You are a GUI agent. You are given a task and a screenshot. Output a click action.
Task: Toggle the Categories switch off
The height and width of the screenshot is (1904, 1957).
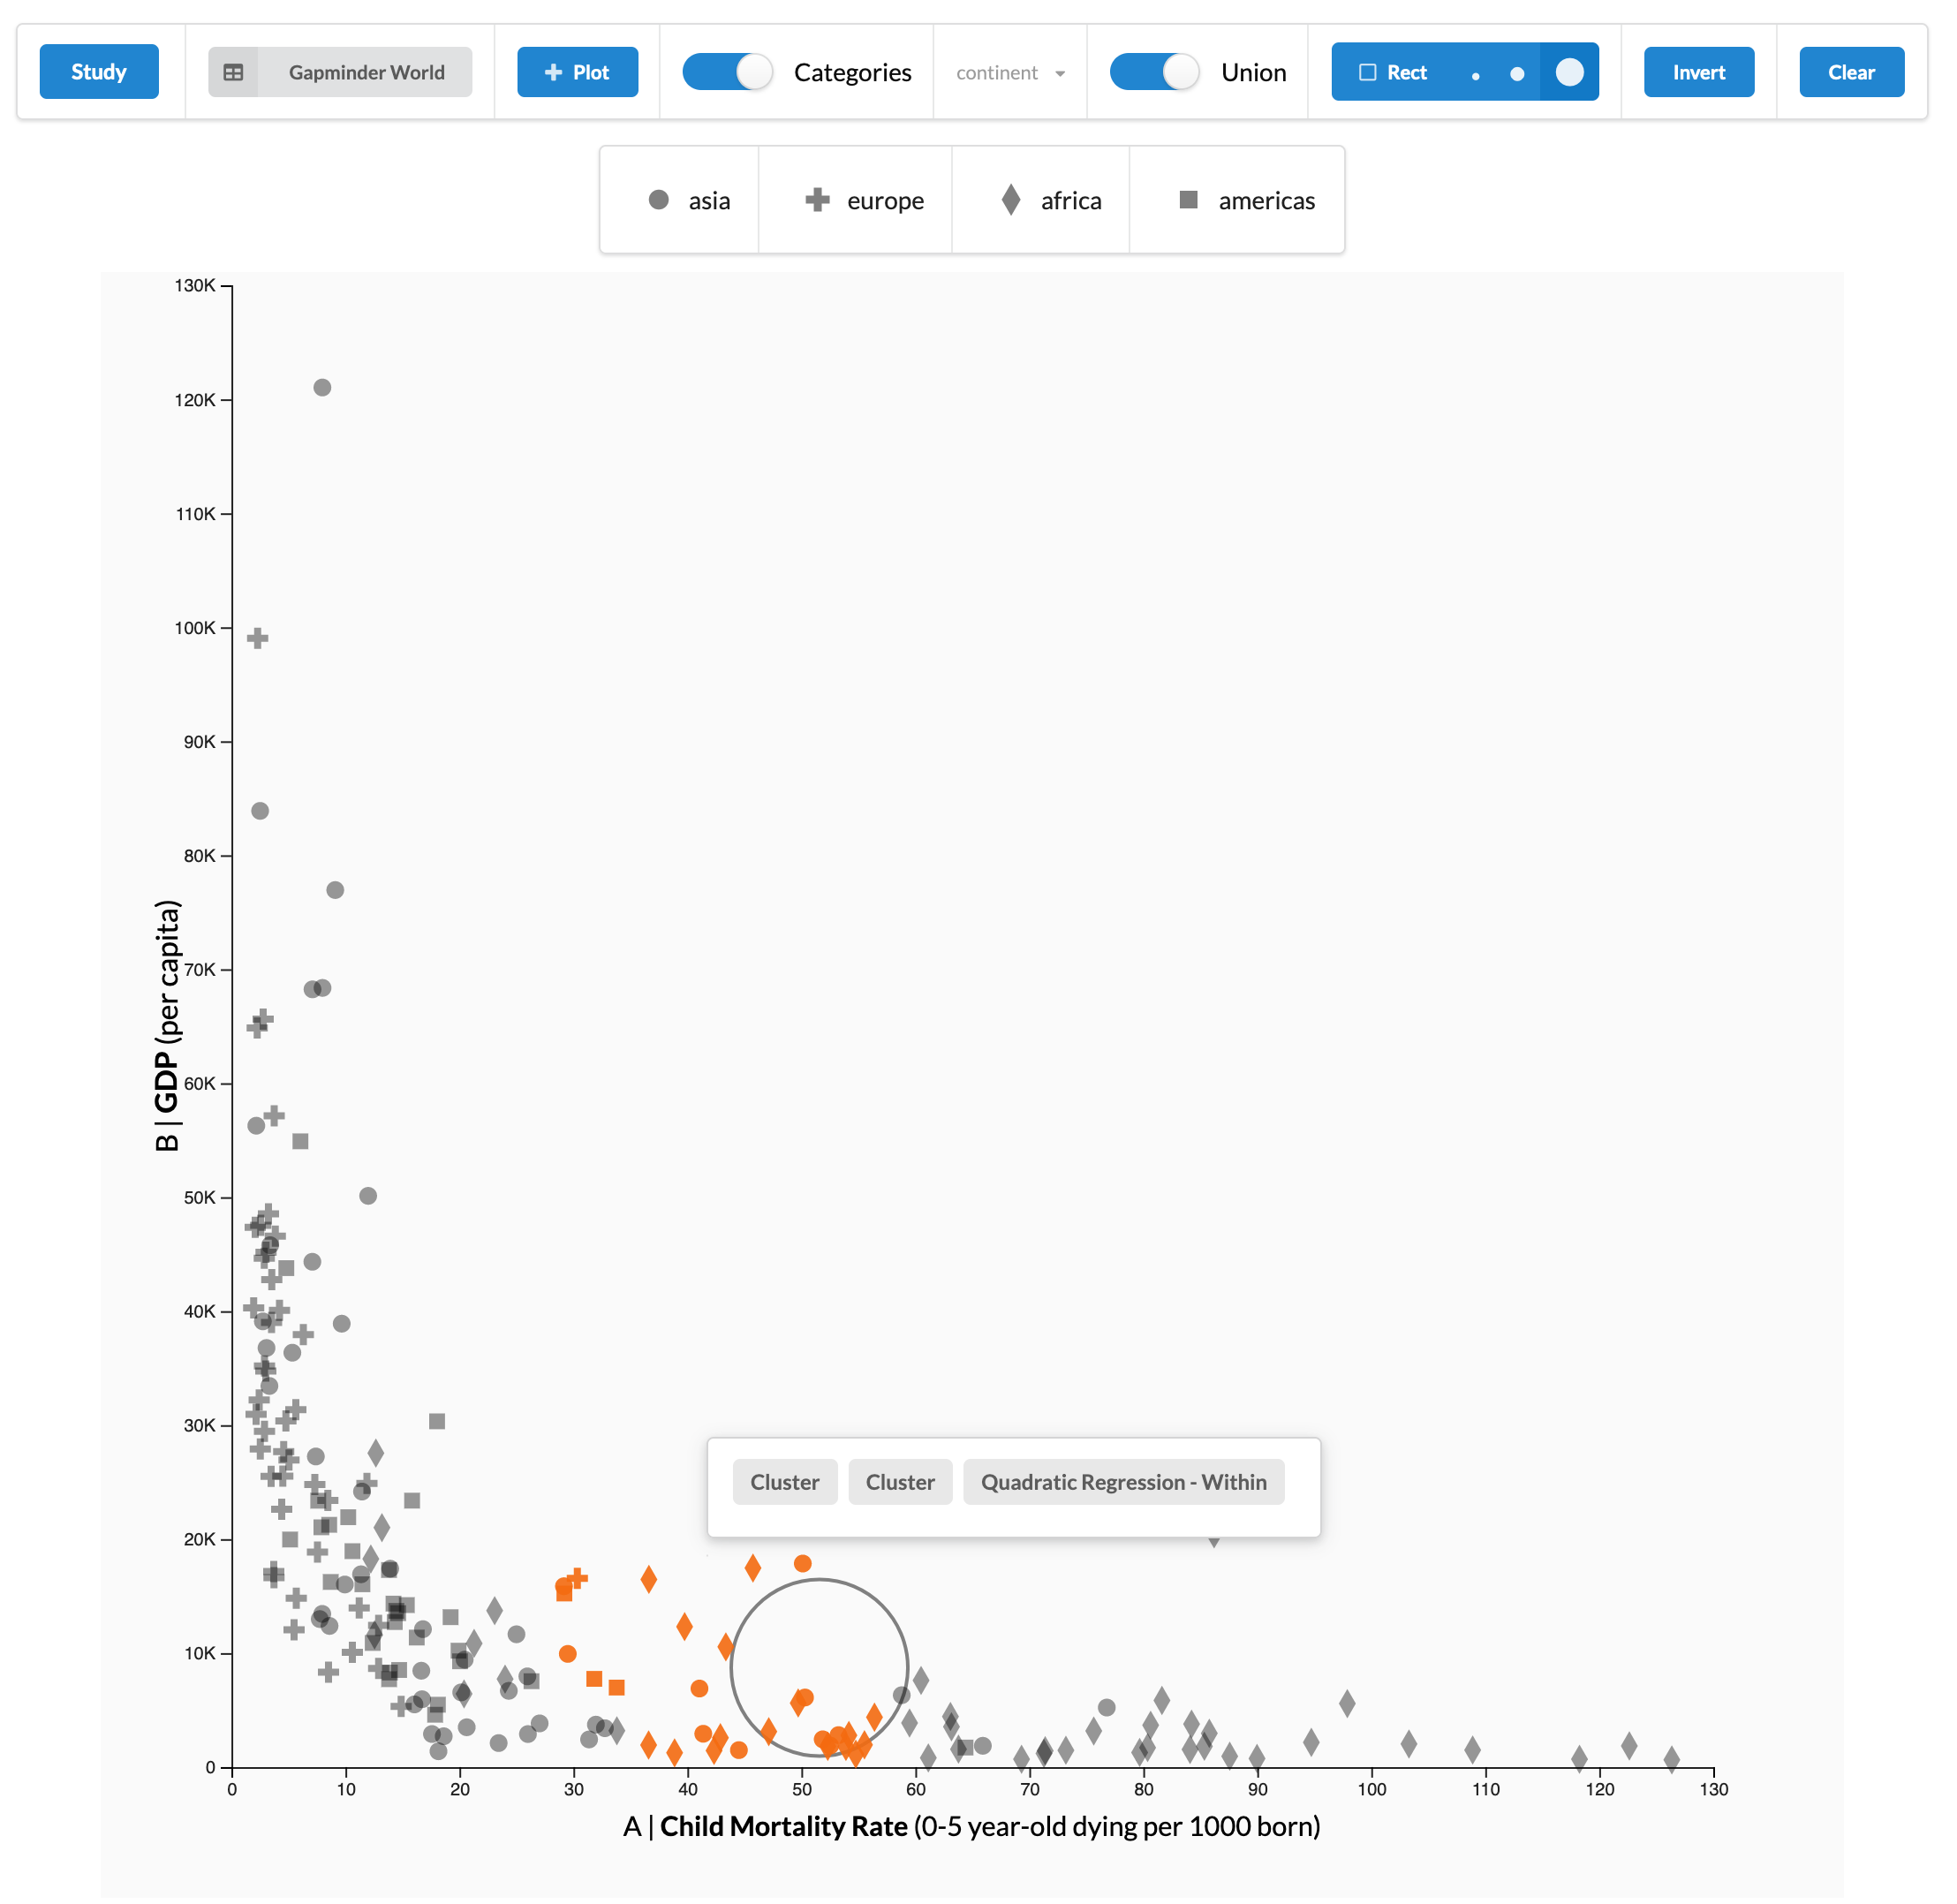(727, 72)
